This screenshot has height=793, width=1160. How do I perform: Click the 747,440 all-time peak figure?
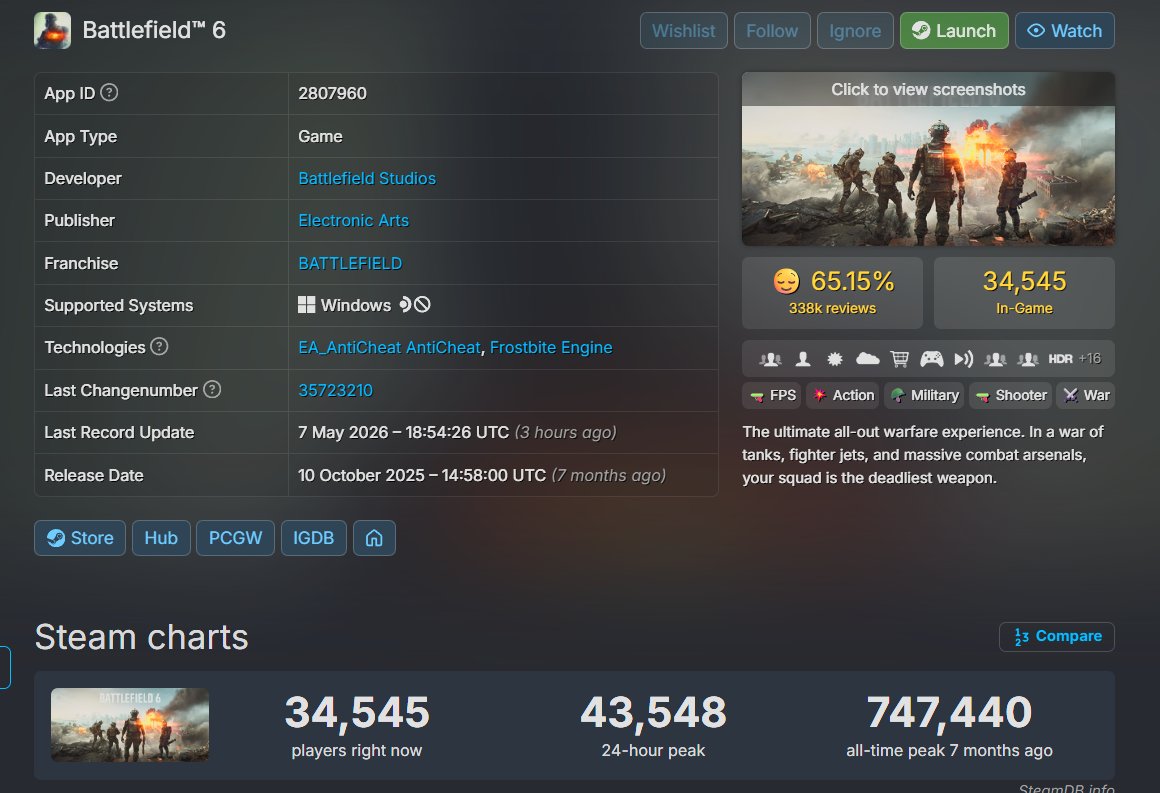[949, 712]
